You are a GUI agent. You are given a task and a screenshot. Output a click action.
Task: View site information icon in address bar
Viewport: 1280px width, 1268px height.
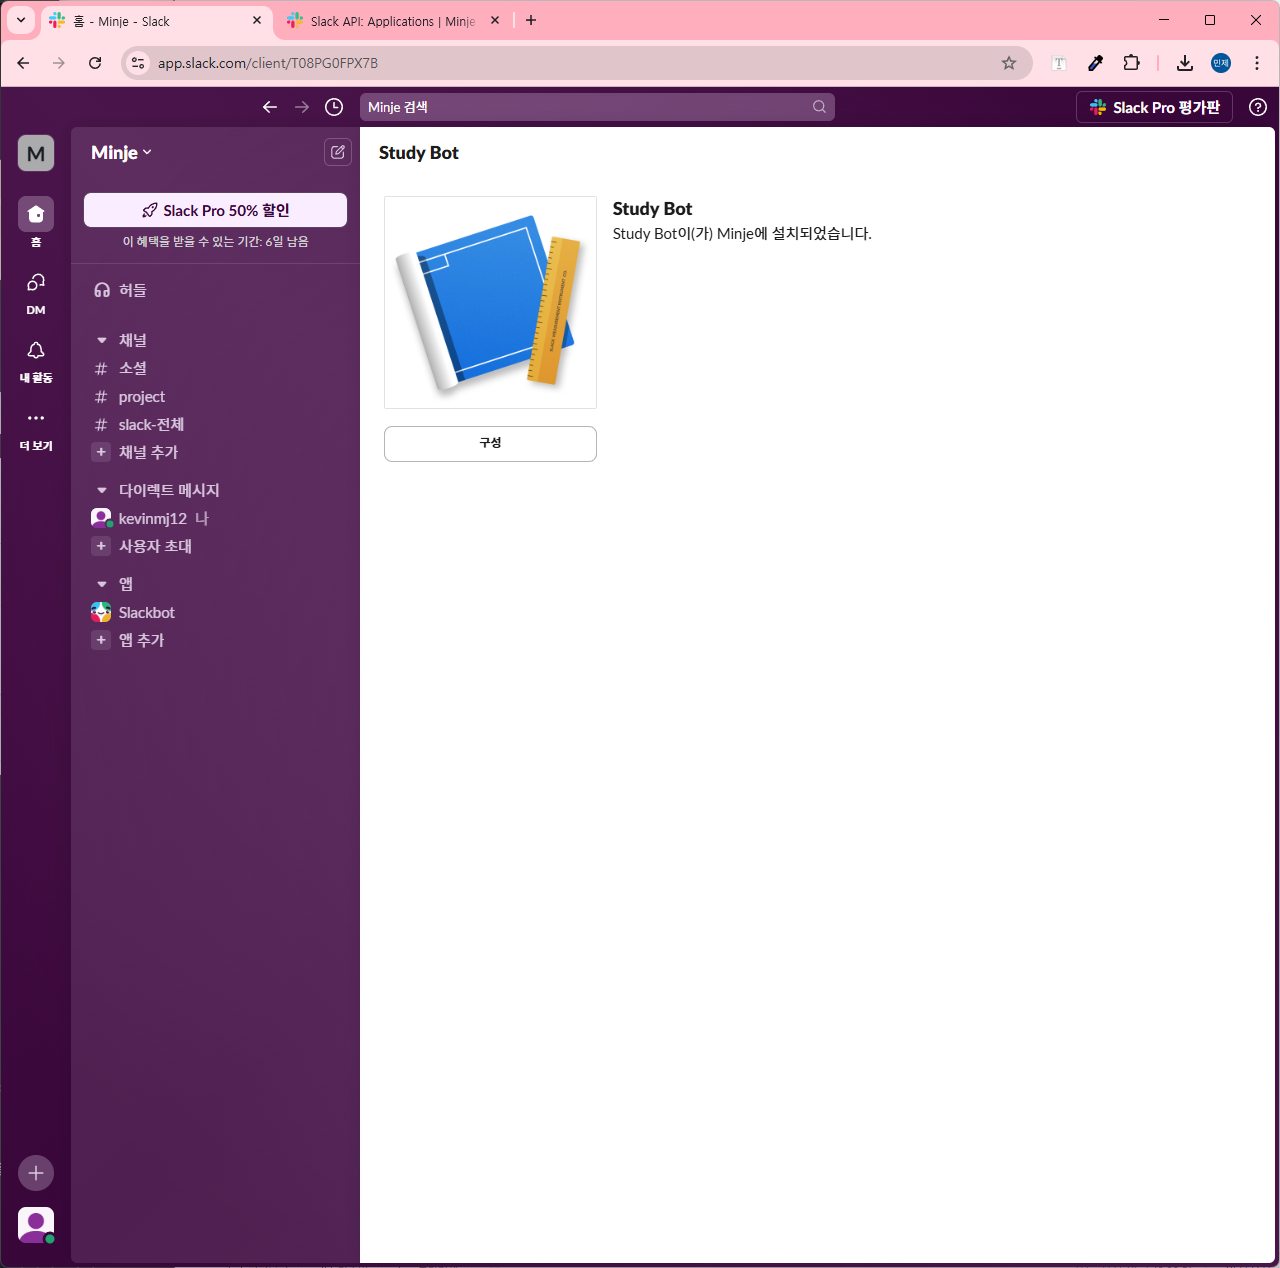pyautogui.click(x=139, y=63)
